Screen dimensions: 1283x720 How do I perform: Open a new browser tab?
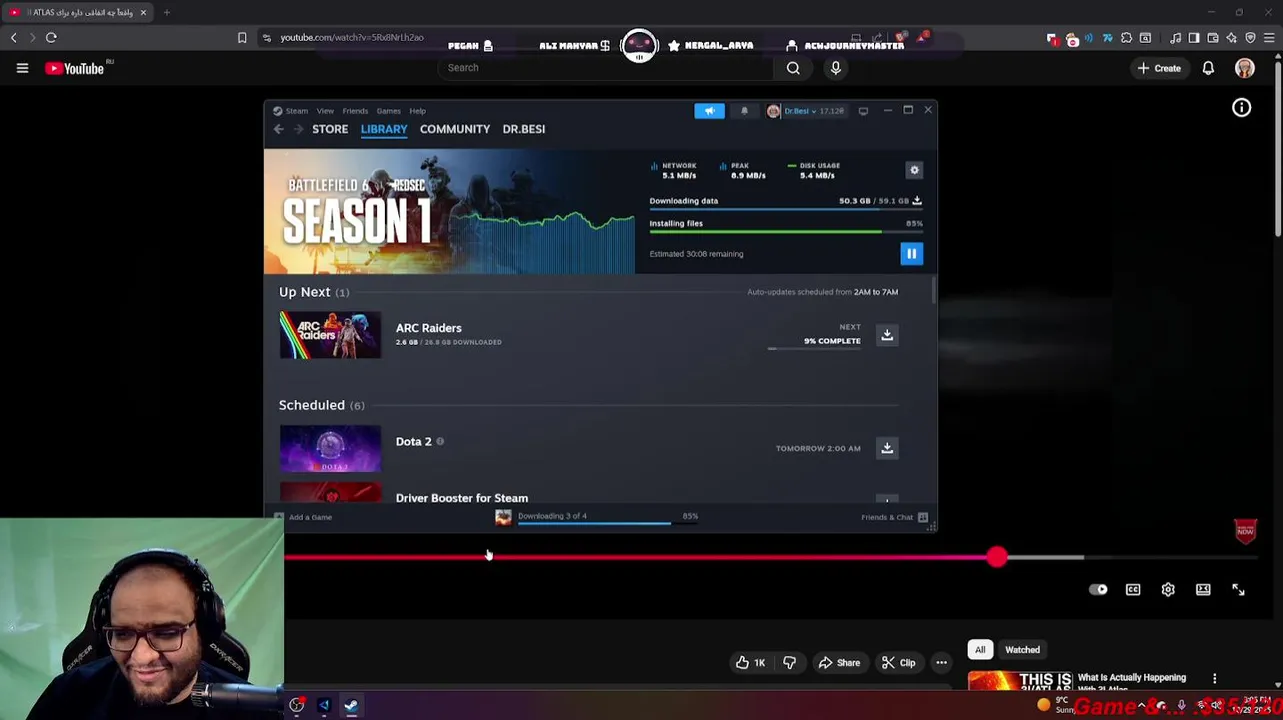coord(166,12)
